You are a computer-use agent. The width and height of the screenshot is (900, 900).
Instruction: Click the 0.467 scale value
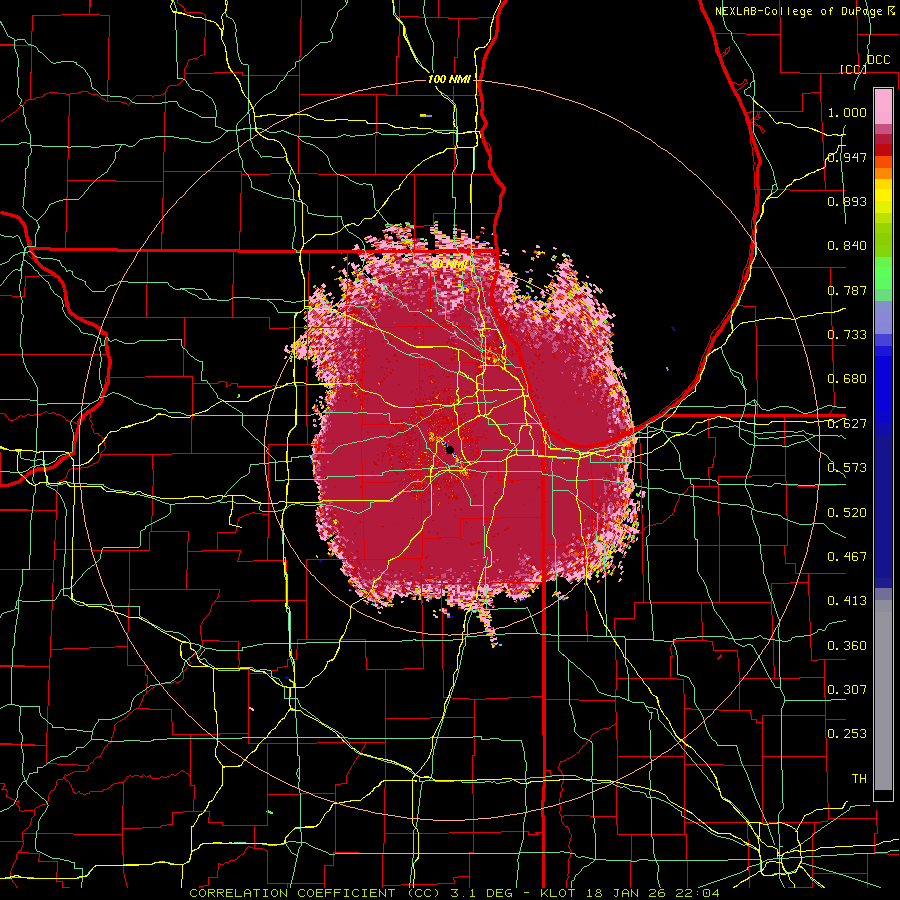pos(847,557)
